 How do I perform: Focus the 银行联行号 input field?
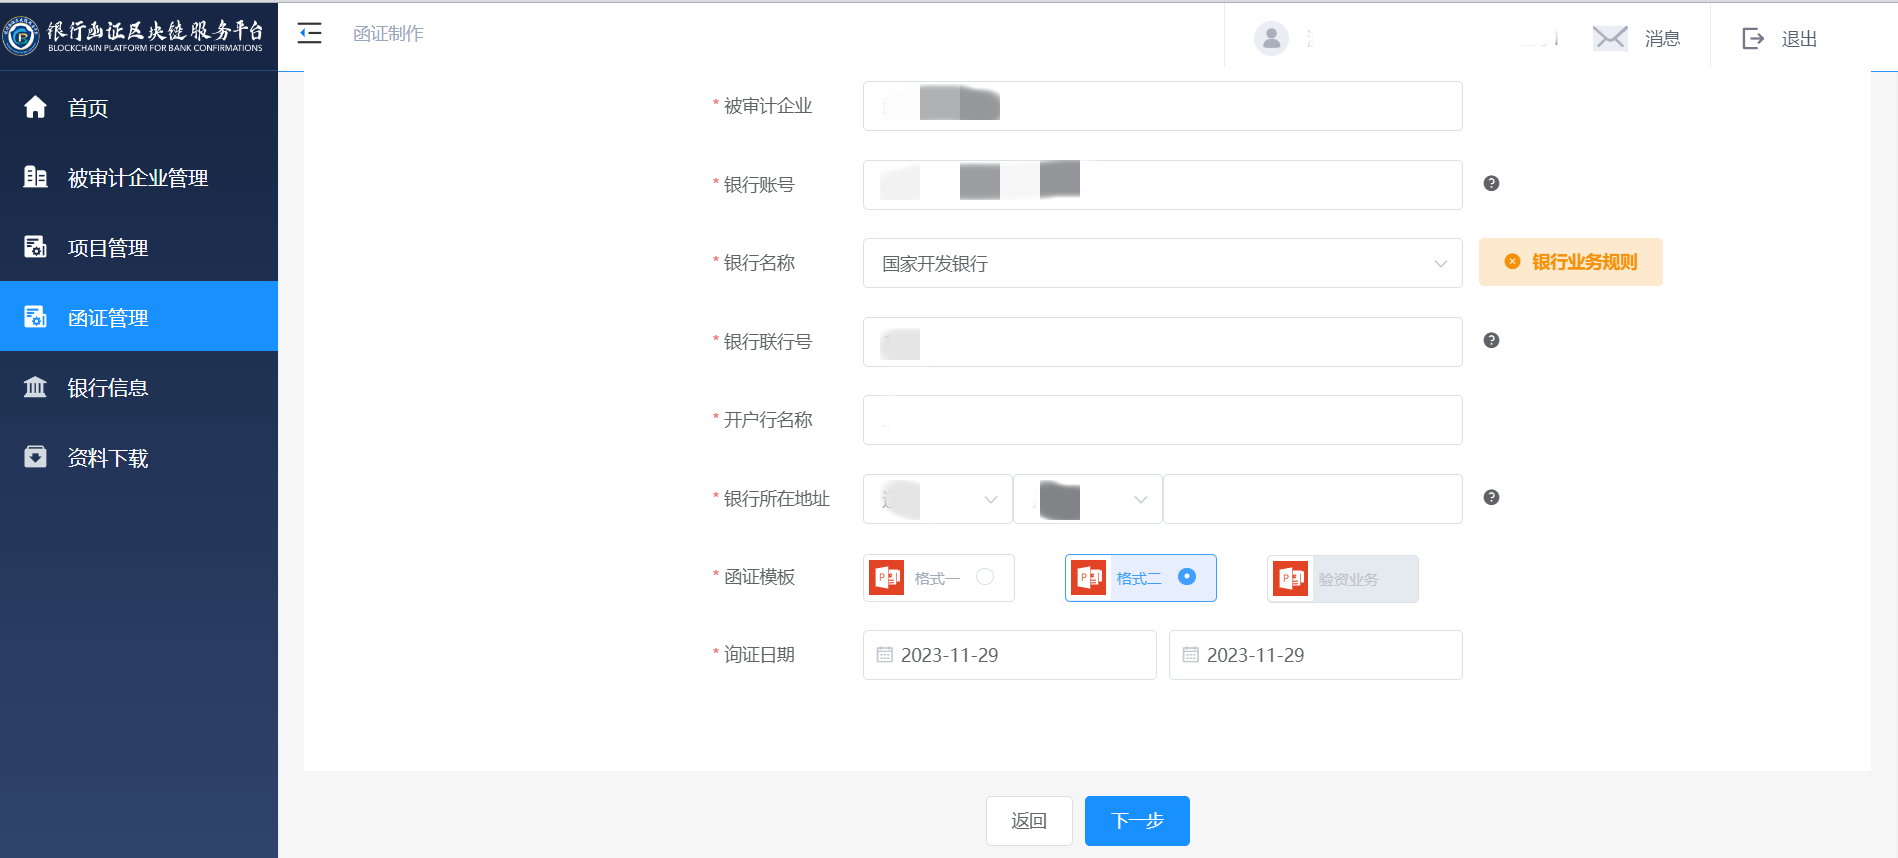click(x=1163, y=342)
